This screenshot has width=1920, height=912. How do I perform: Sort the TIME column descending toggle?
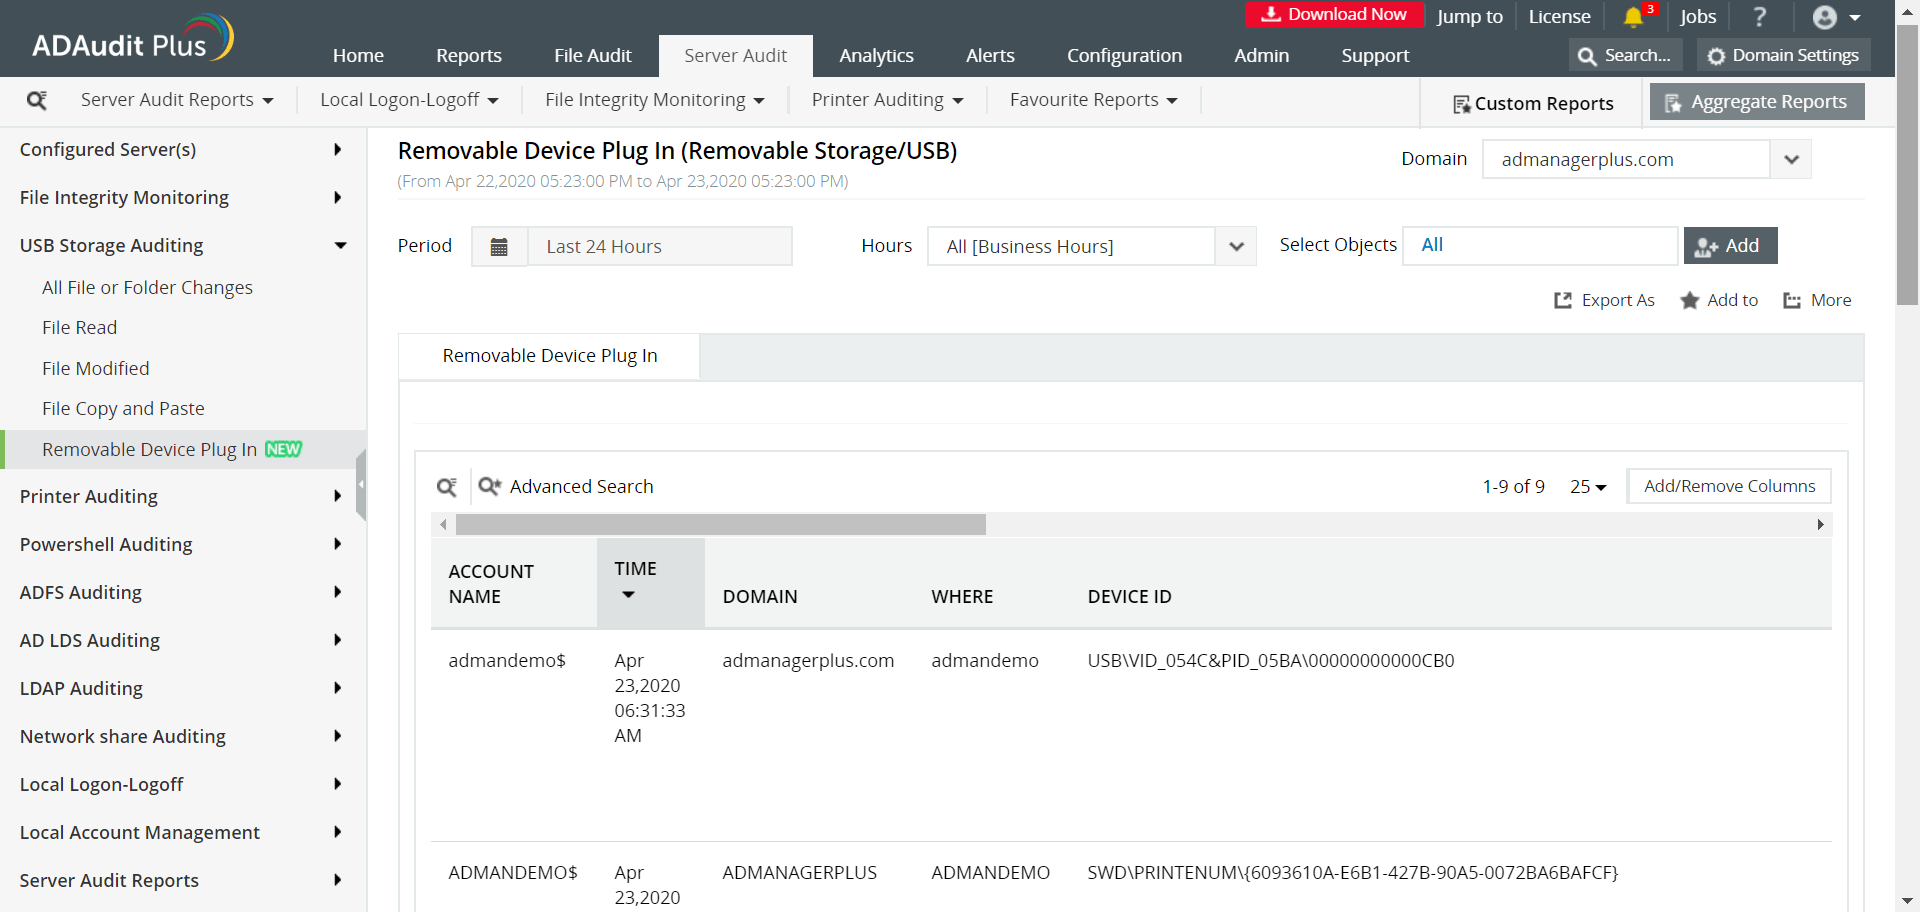tap(628, 593)
